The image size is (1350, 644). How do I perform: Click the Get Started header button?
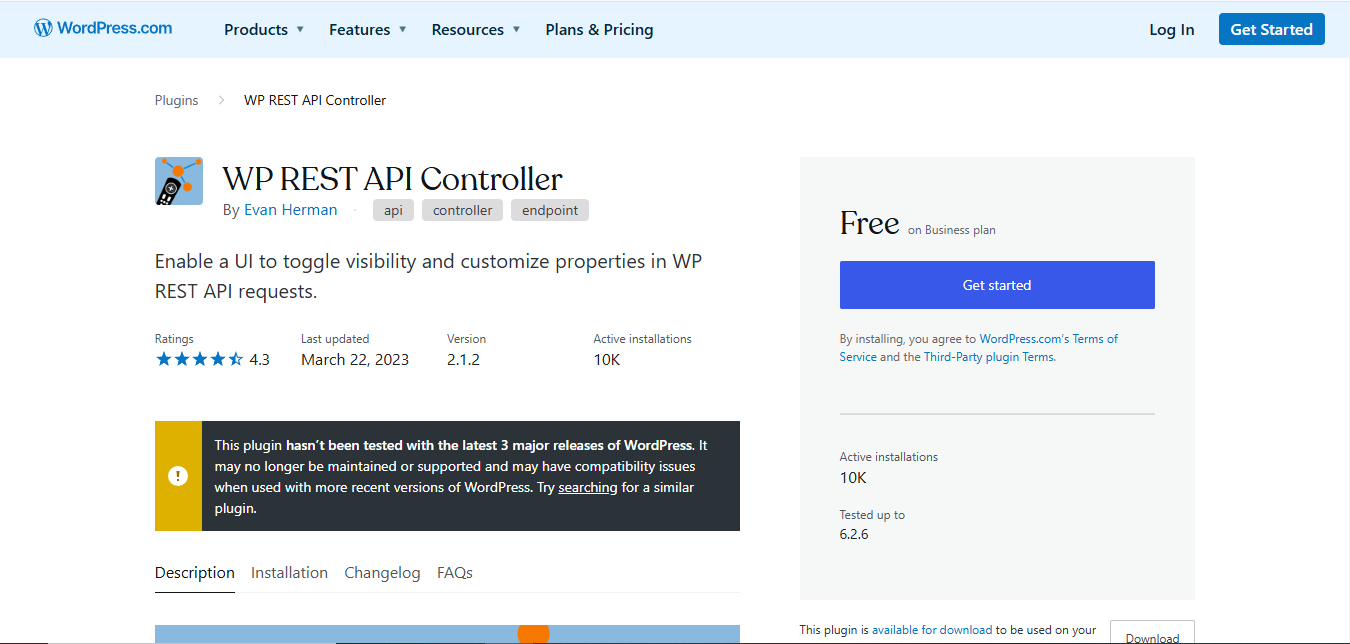tap(1271, 29)
